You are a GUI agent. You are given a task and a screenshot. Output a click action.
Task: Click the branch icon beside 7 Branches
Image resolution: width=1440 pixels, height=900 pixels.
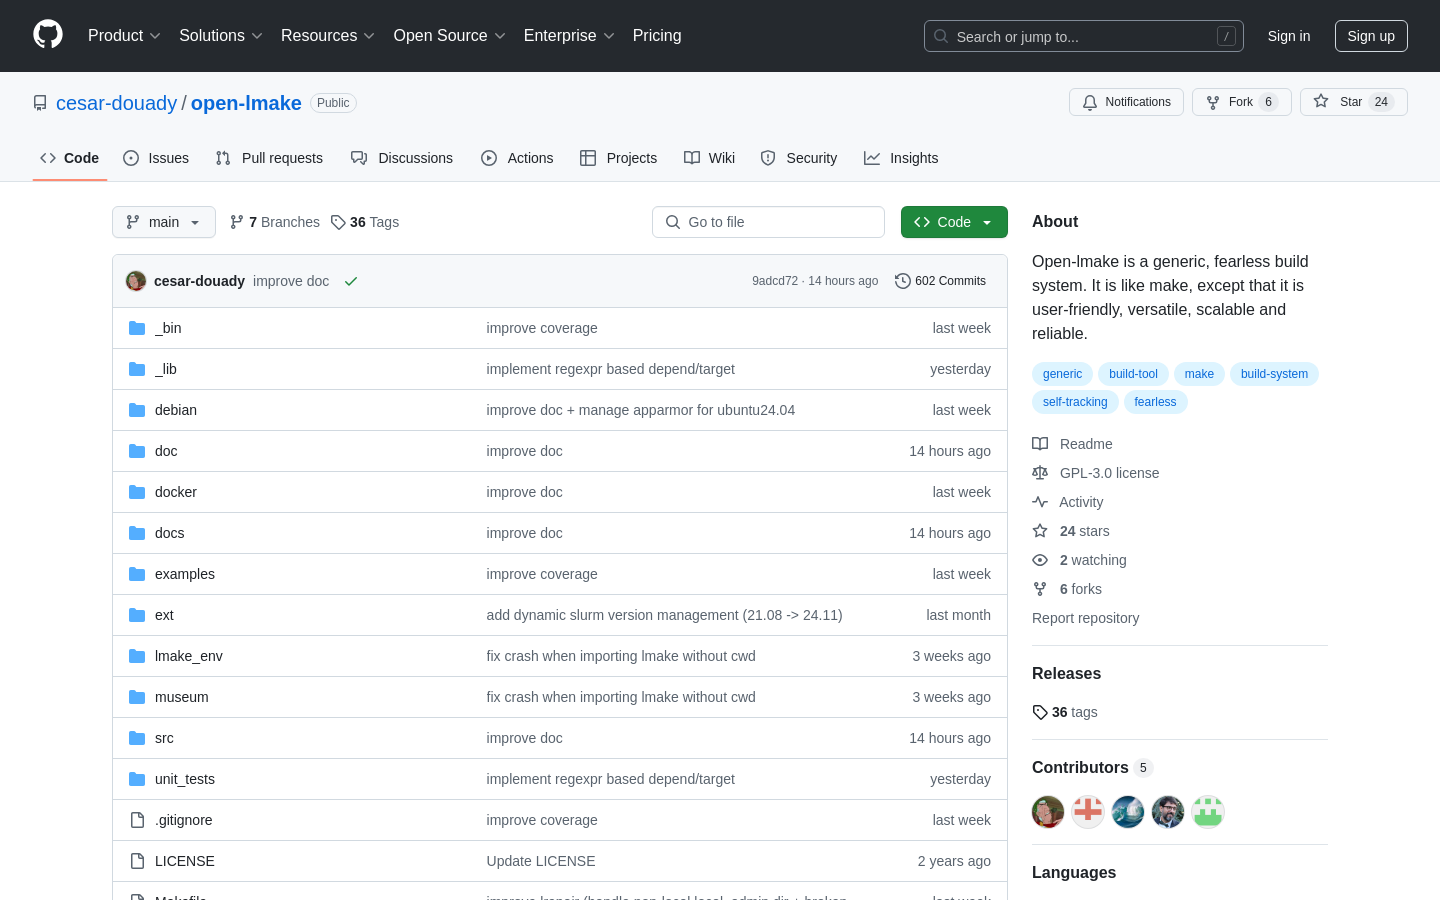coord(237,222)
